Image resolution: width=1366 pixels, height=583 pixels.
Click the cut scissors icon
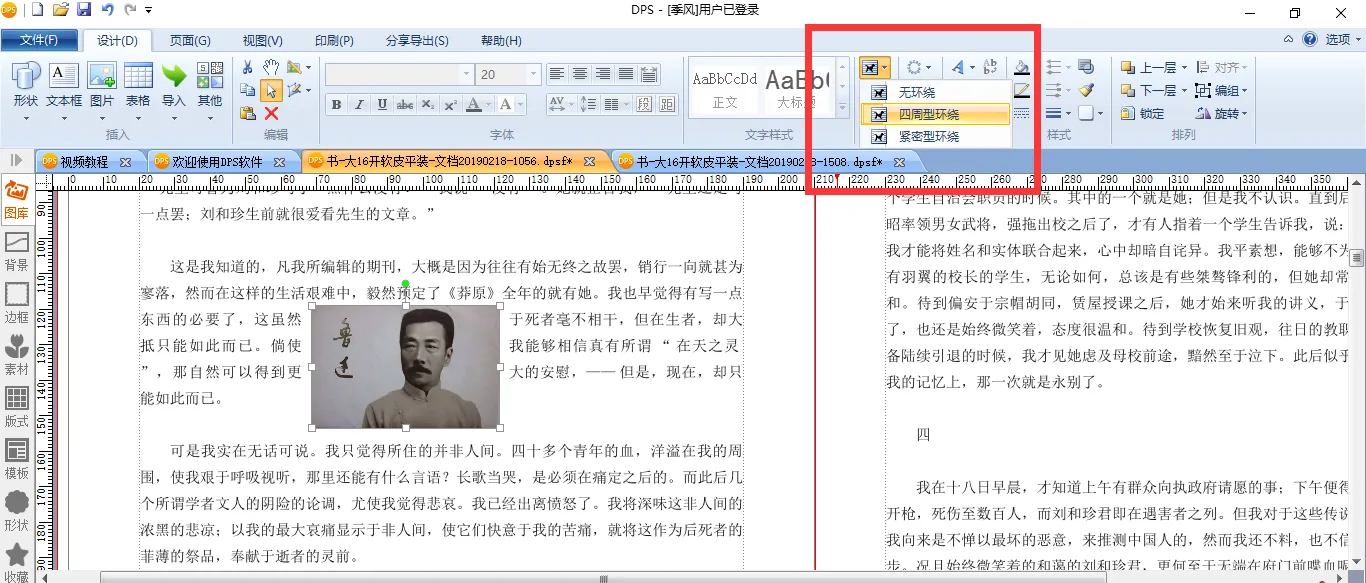[247, 67]
